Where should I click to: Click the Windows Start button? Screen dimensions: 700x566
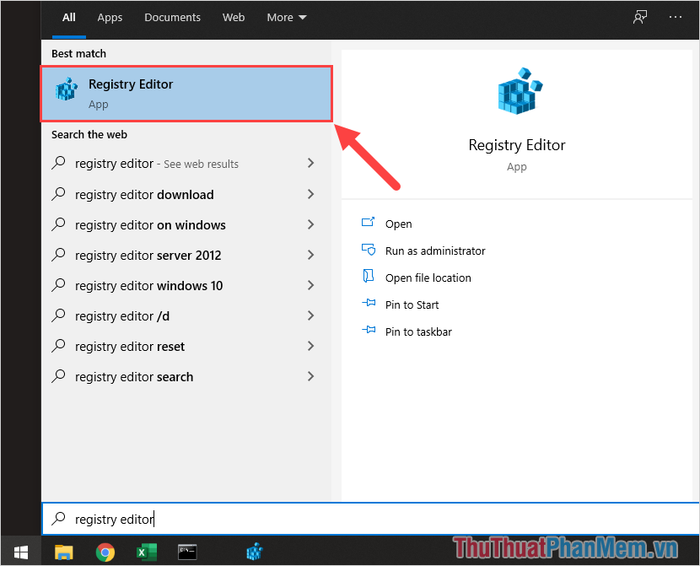tap(21, 552)
